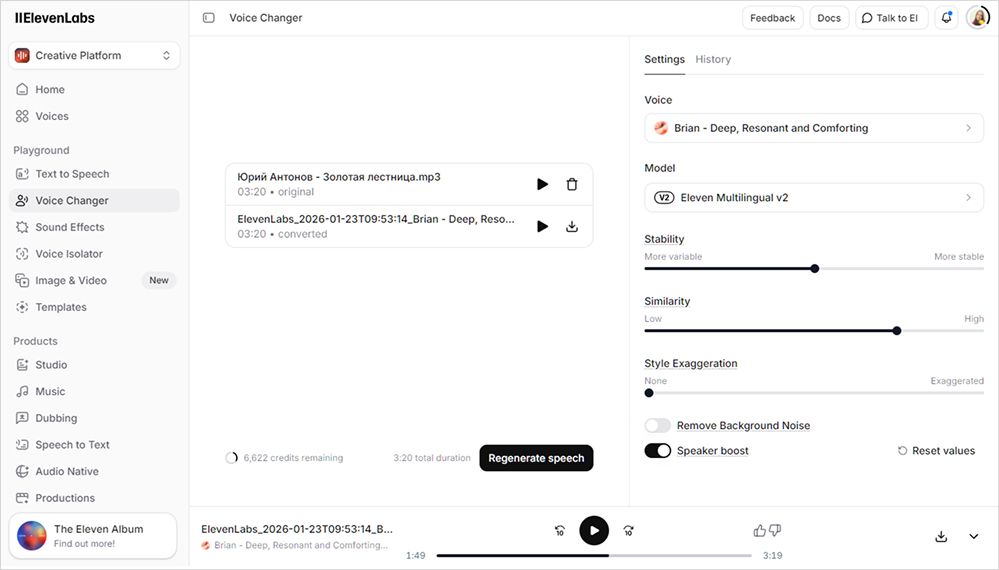Open the Eleven Multilingual v2 model selector
The width and height of the screenshot is (999, 570).
pyautogui.click(x=813, y=198)
